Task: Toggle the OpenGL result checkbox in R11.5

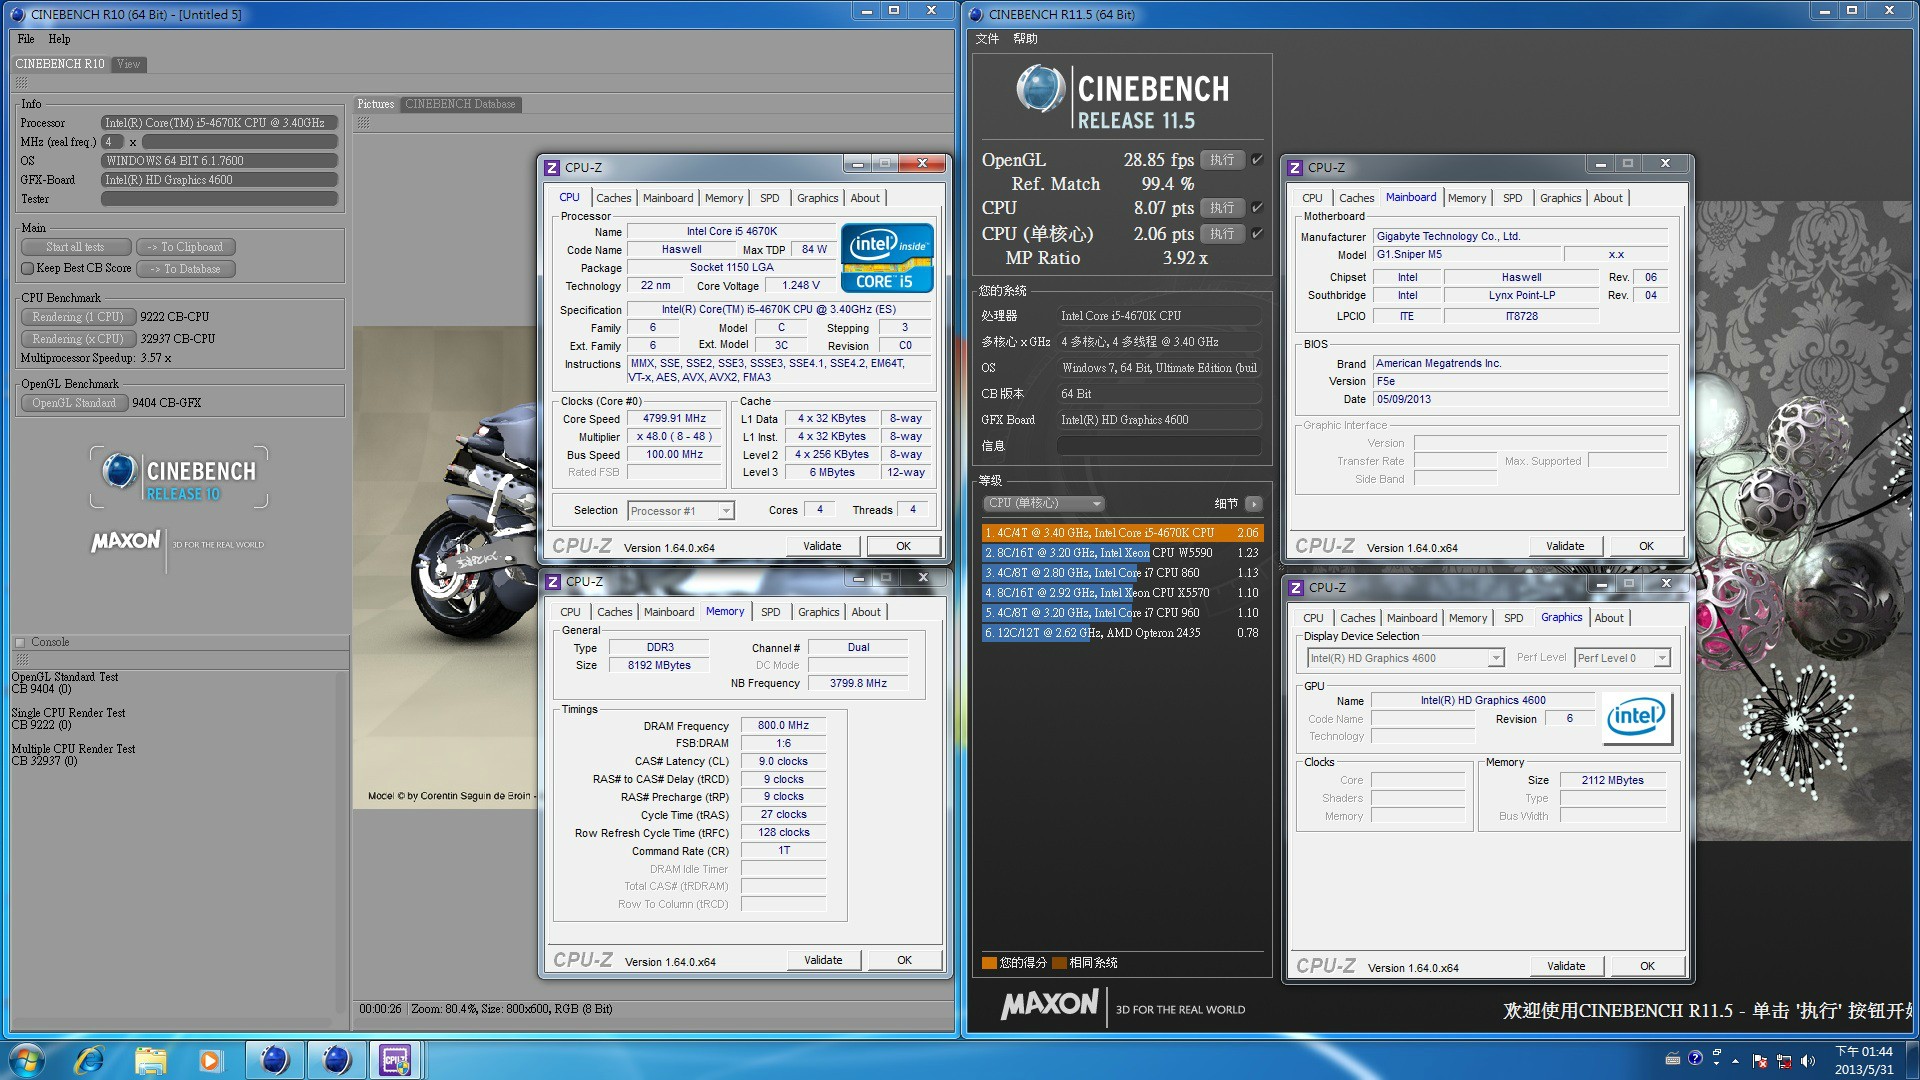Action: [1257, 159]
